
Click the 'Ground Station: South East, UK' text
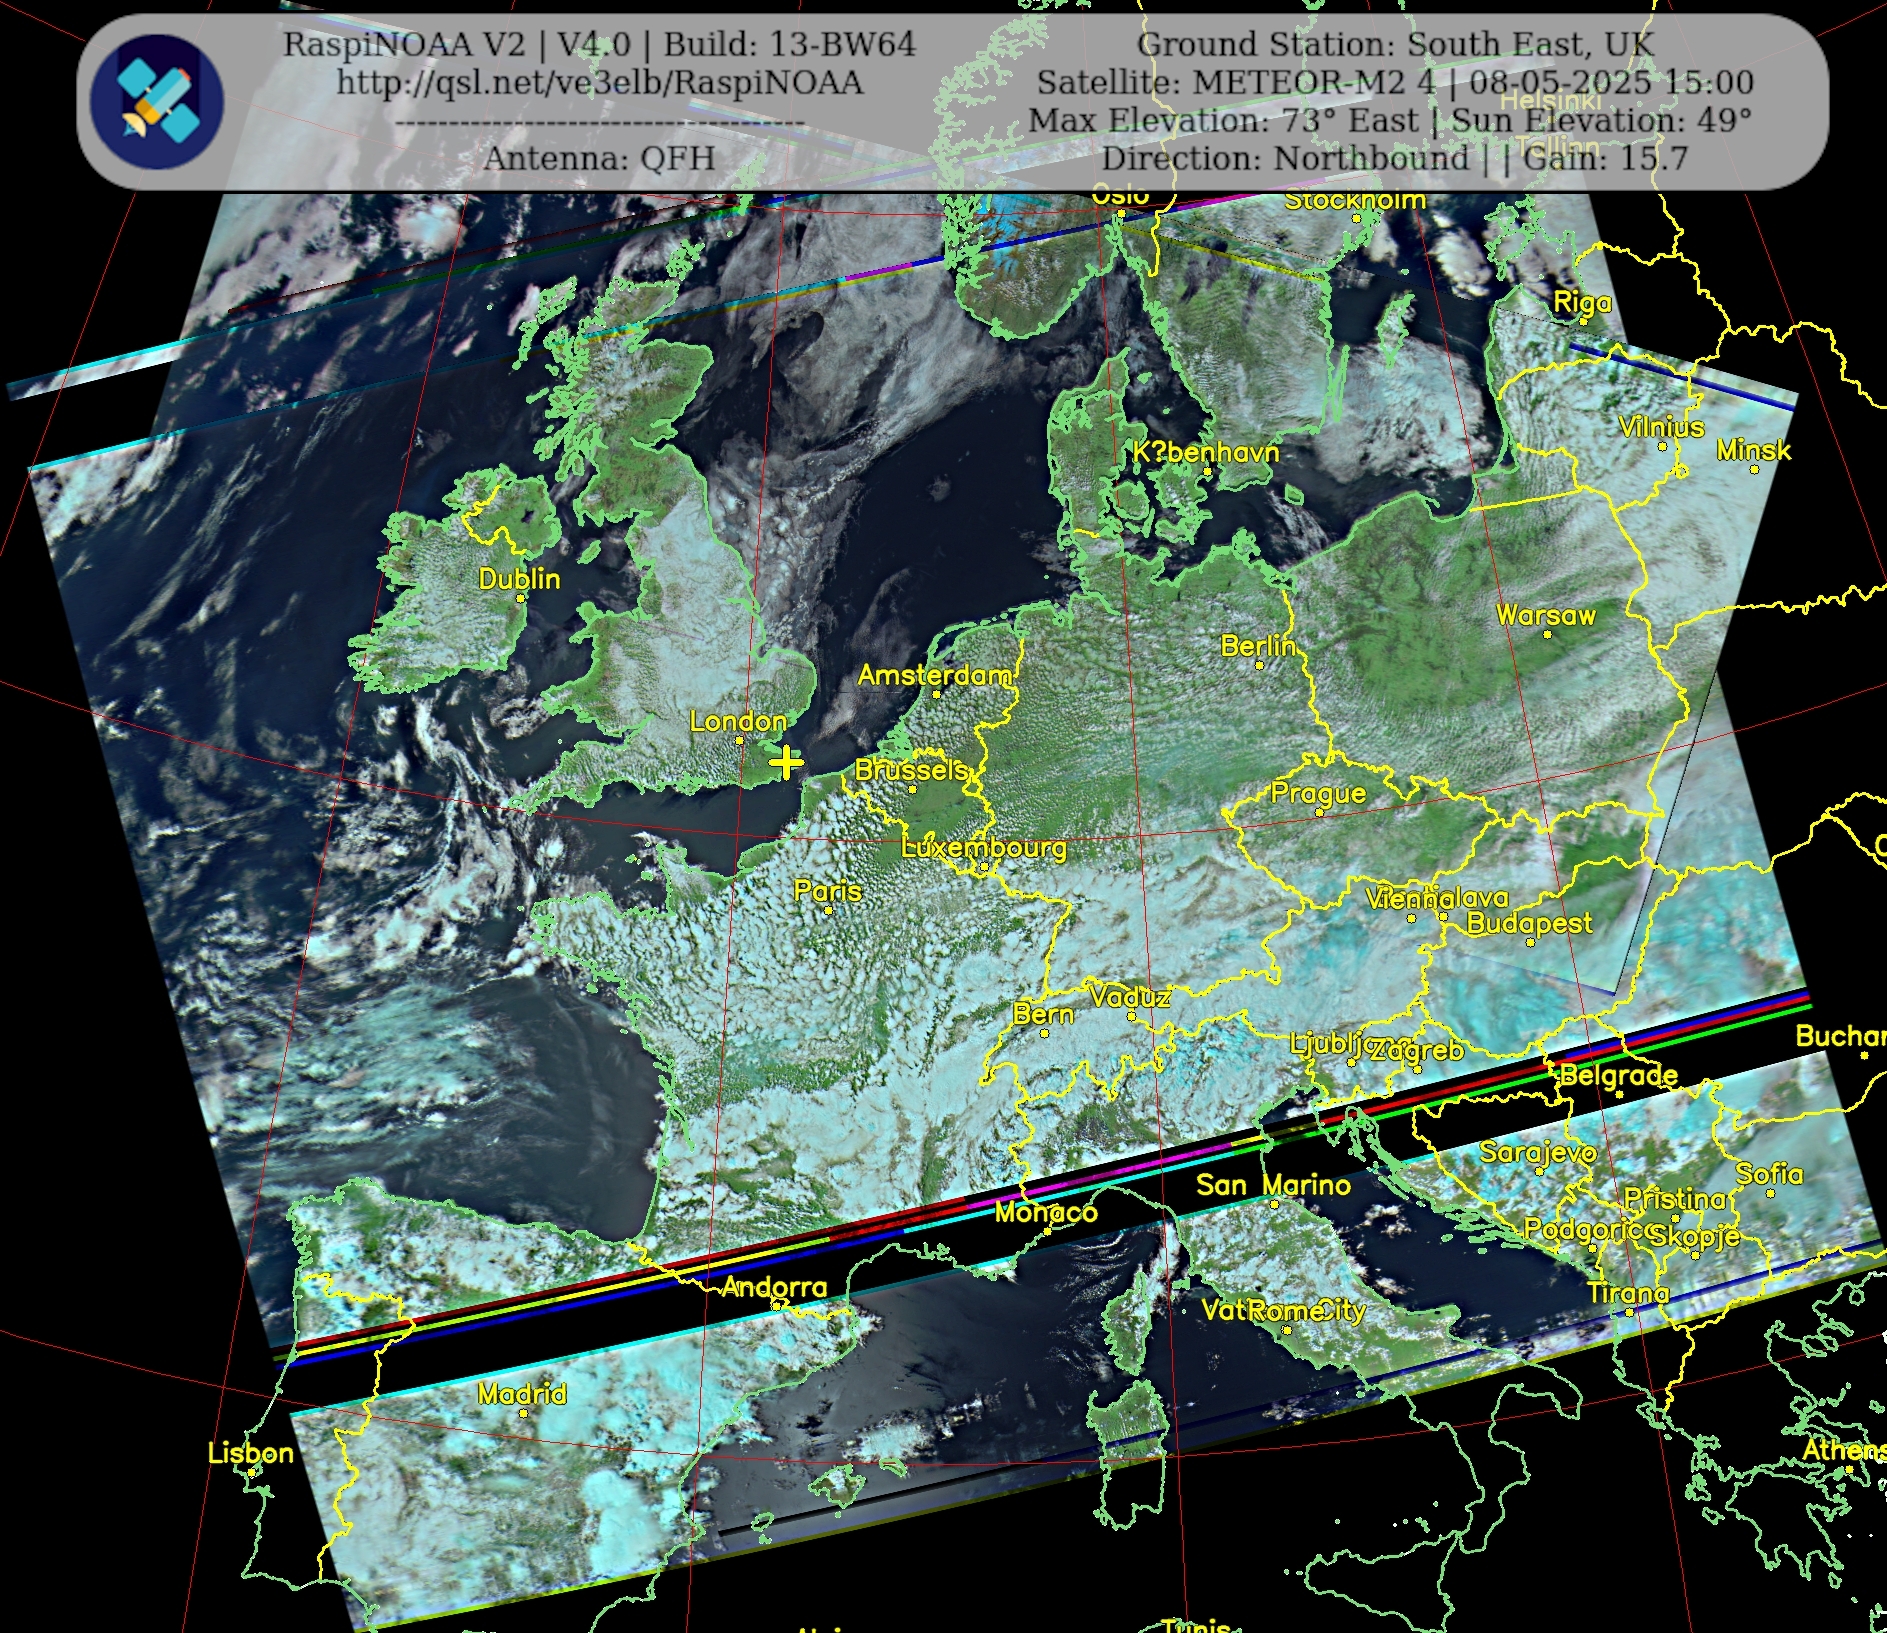[1396, 44]
